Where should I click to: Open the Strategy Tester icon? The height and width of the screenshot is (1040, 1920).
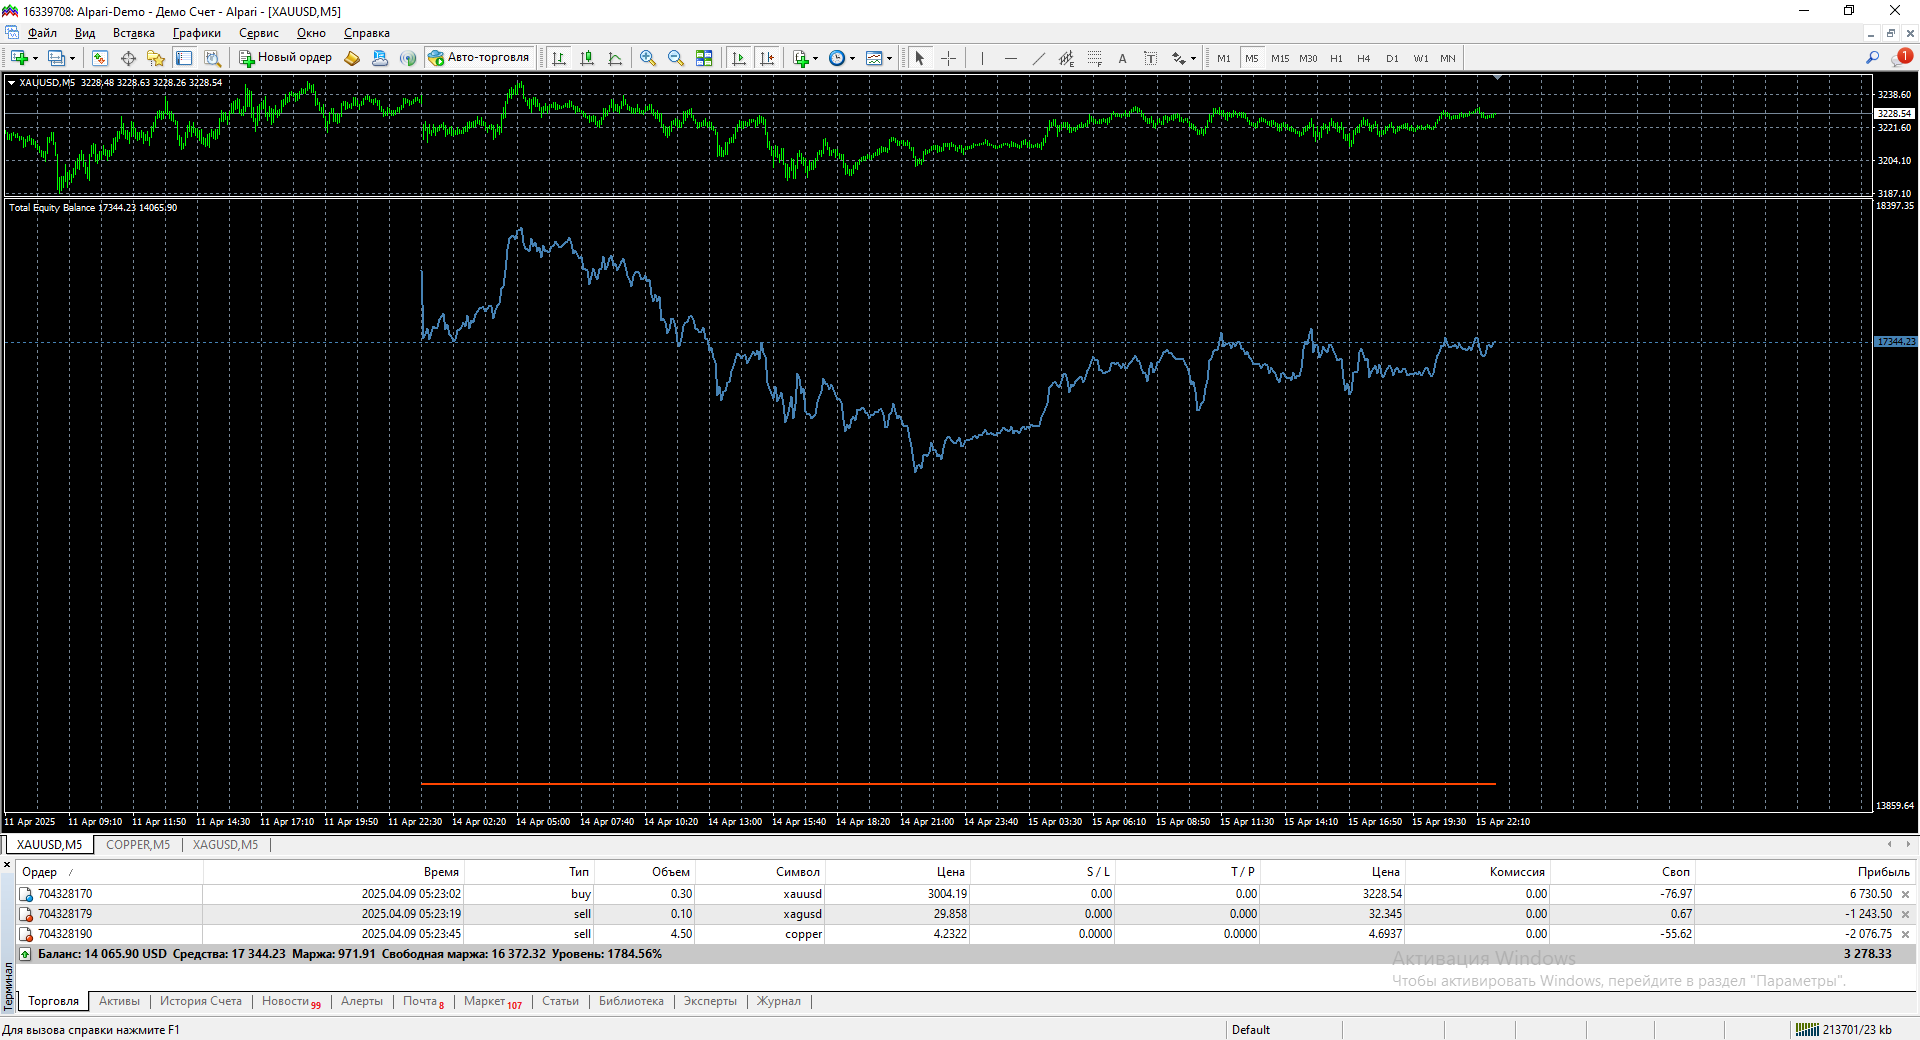[212, 58]
